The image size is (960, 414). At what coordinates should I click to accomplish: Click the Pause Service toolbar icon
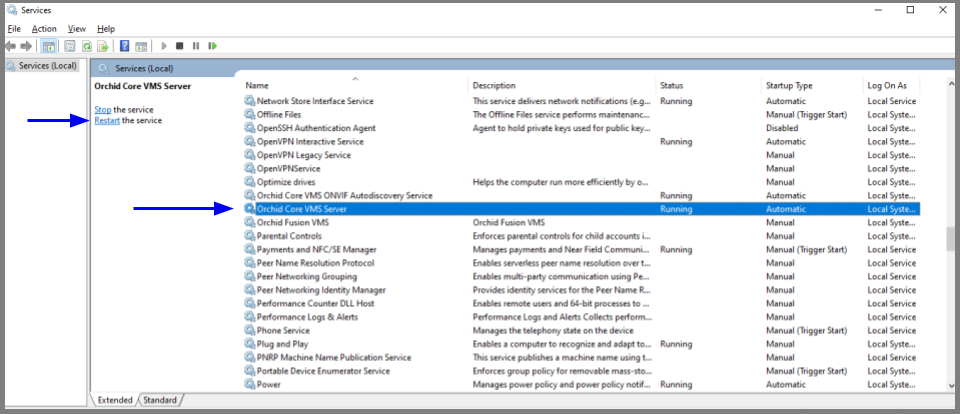pyautogui.click(x=196, y=46)
